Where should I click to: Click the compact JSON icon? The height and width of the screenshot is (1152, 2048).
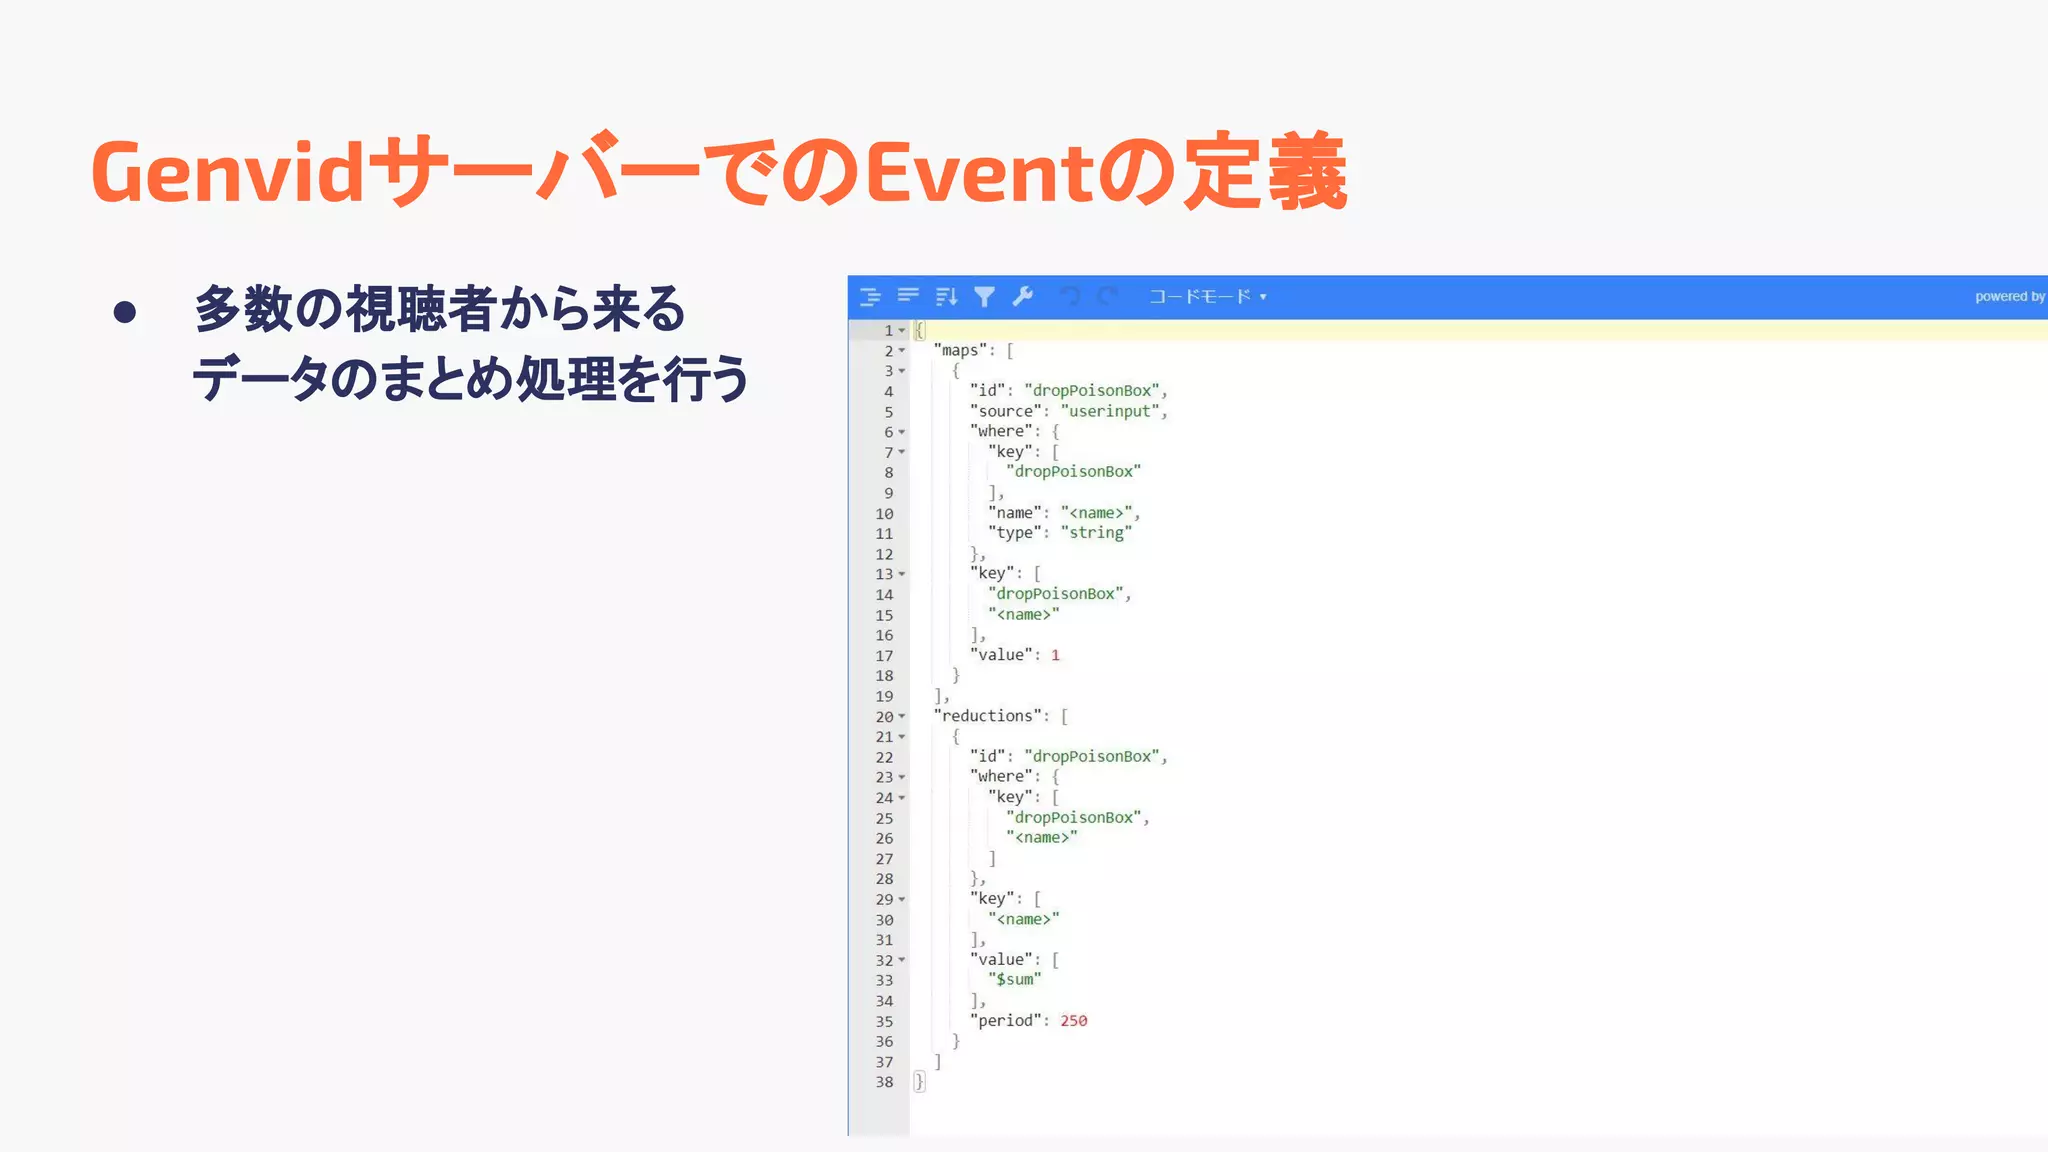coord(908,295)
